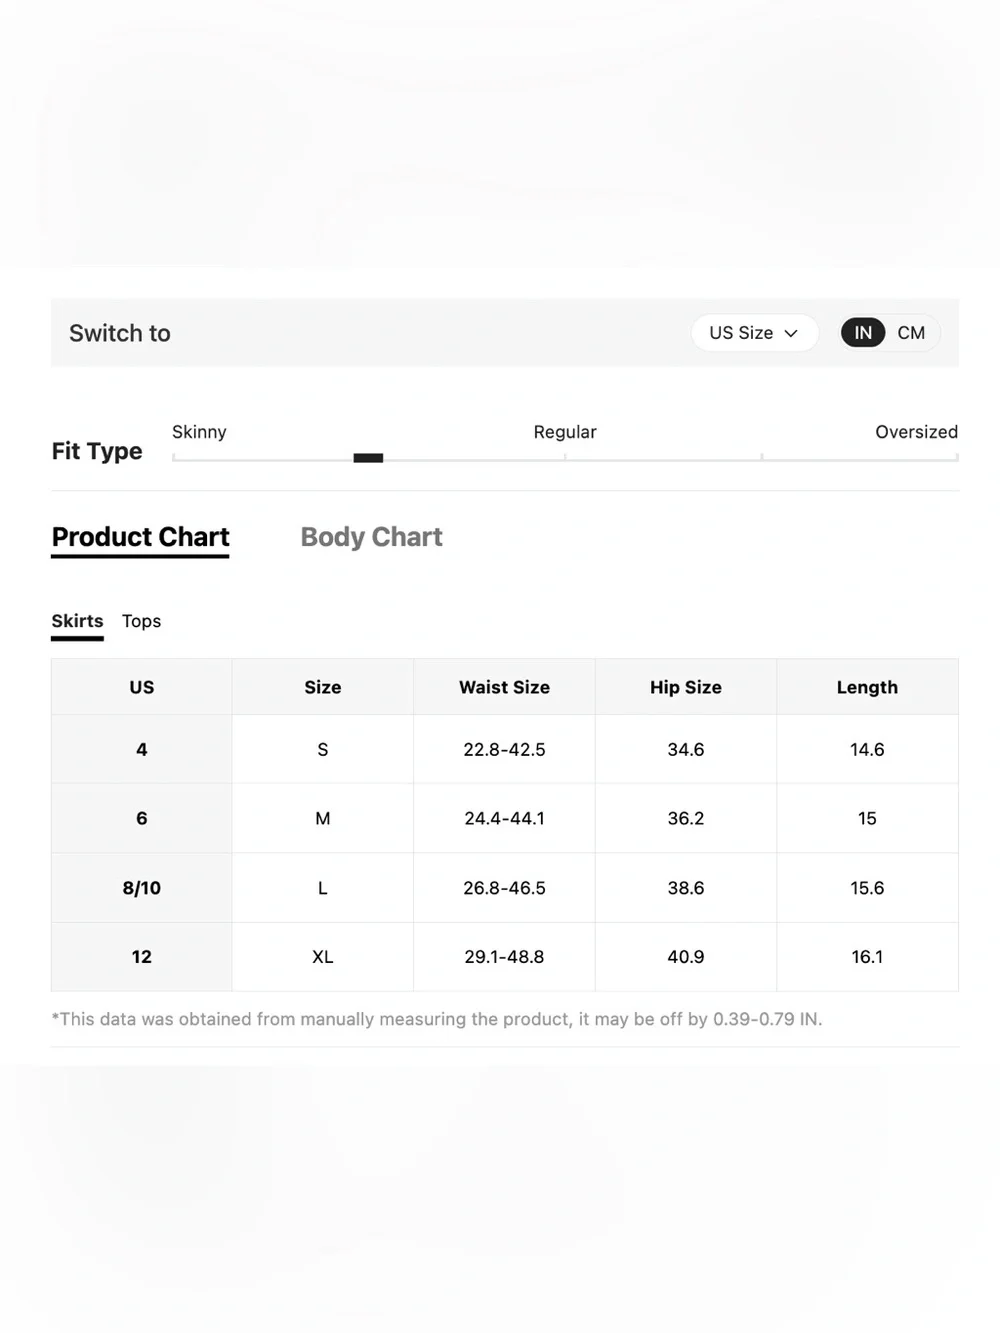Screen dimensions: 1000x1333
Task: Click the chevron arrow beside US Size
Action: 791,333
